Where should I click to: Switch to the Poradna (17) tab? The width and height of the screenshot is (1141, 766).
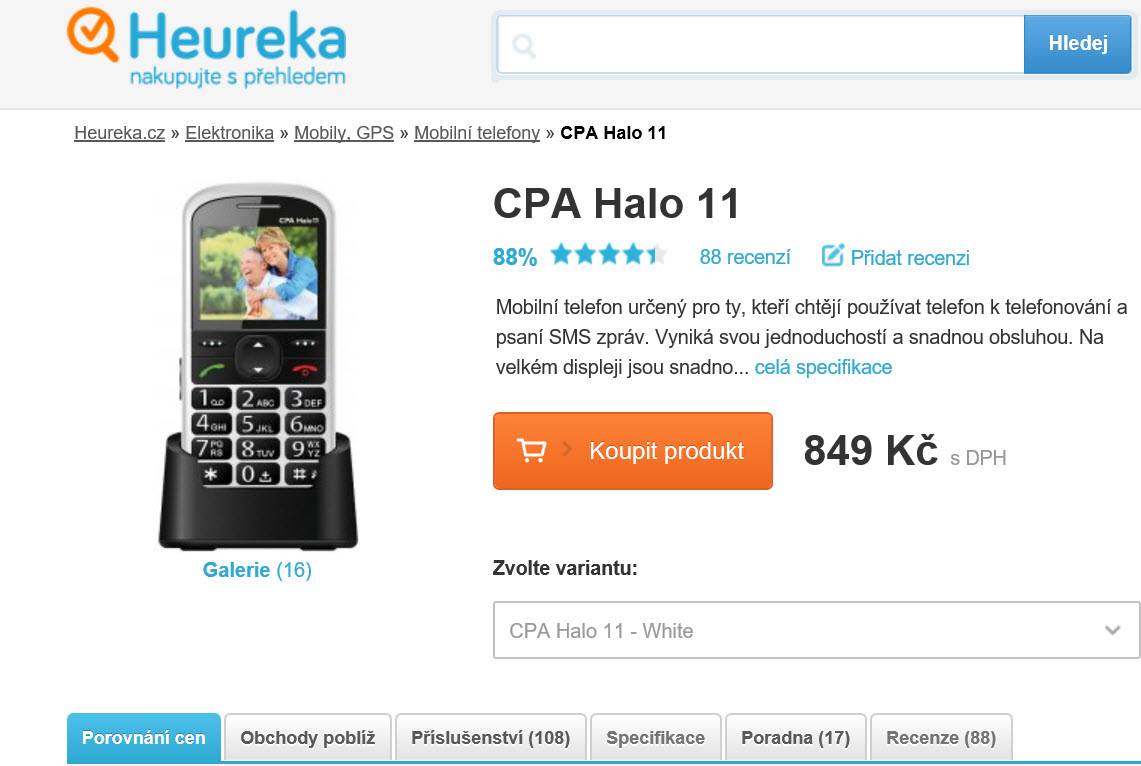(x=795, y=738)
